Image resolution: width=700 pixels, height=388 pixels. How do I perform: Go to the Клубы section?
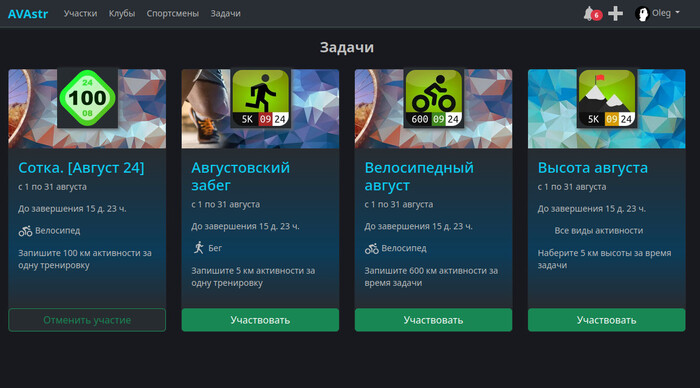point(122,13)
